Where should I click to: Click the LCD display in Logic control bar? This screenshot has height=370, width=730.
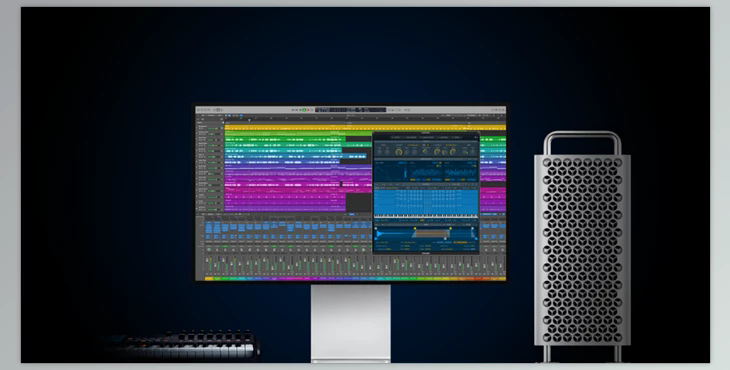[x=351, y=110]
